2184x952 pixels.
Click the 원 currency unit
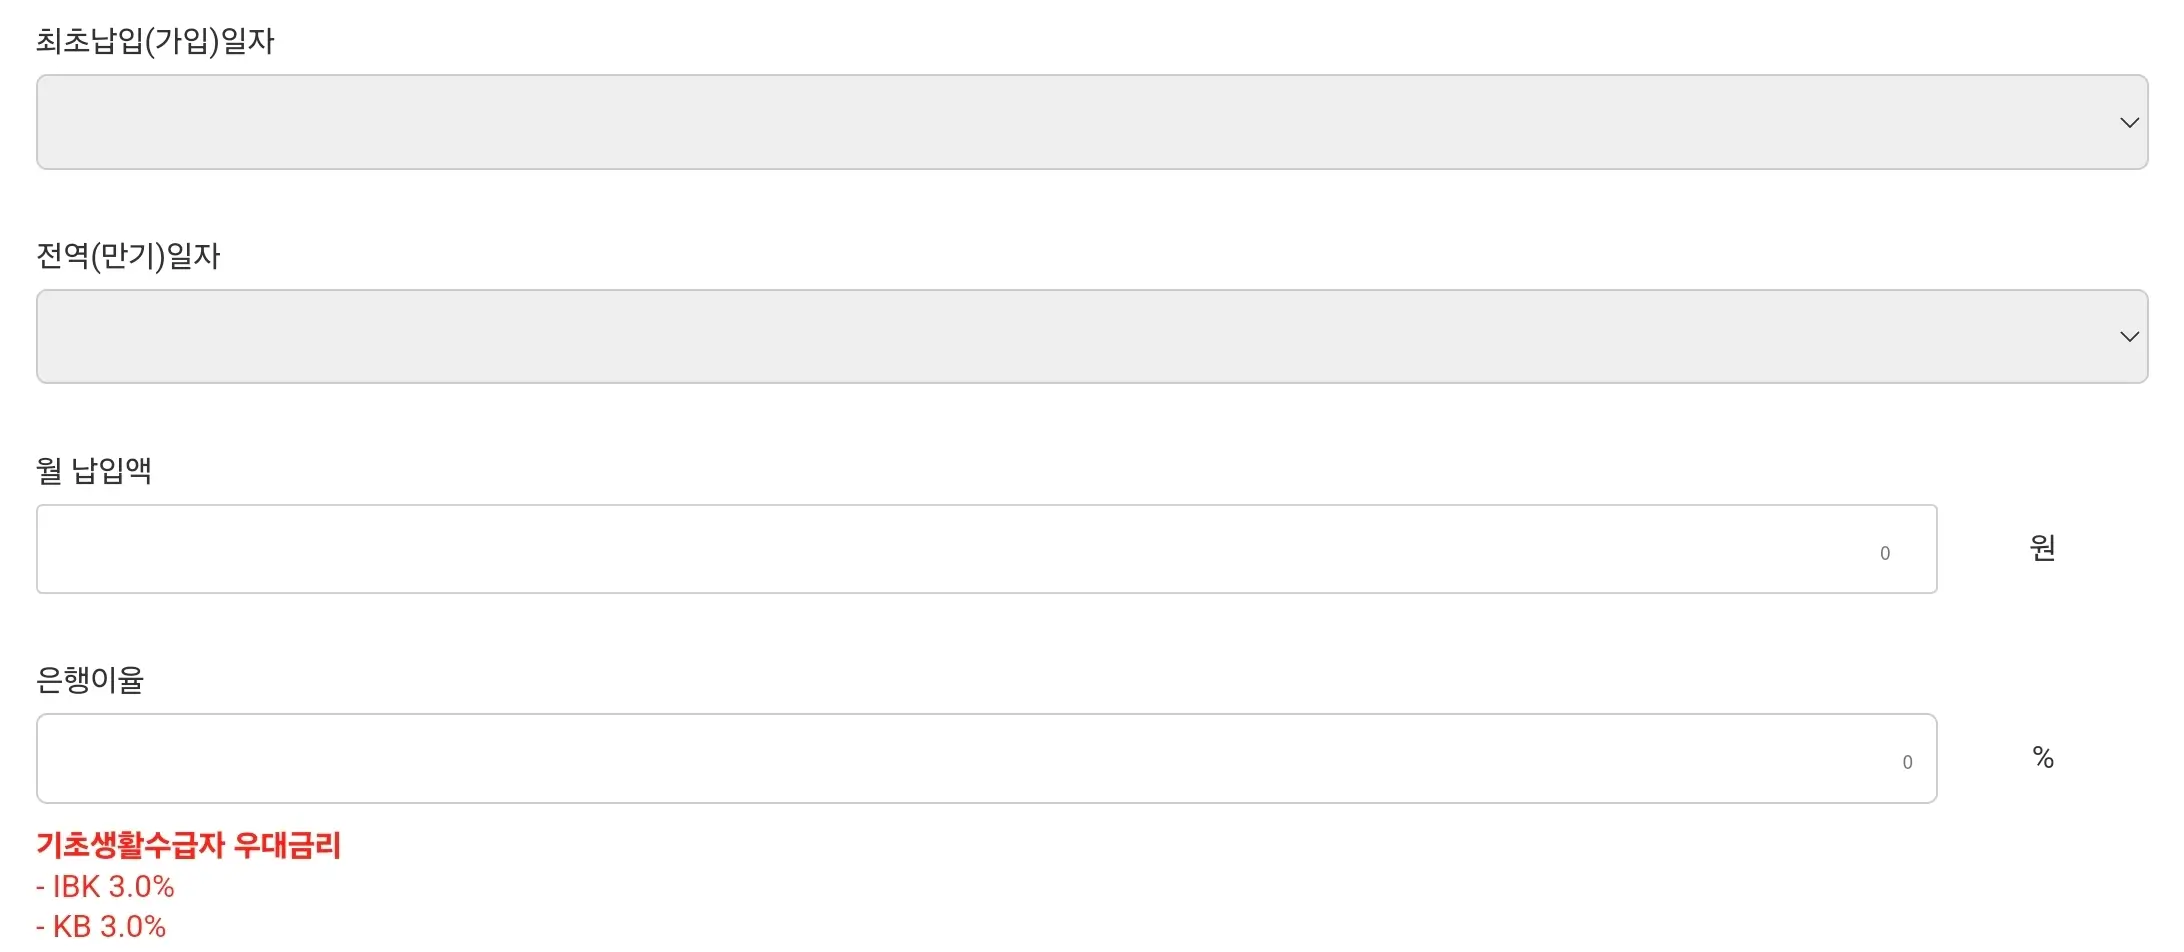click(x=2042, y=548)
